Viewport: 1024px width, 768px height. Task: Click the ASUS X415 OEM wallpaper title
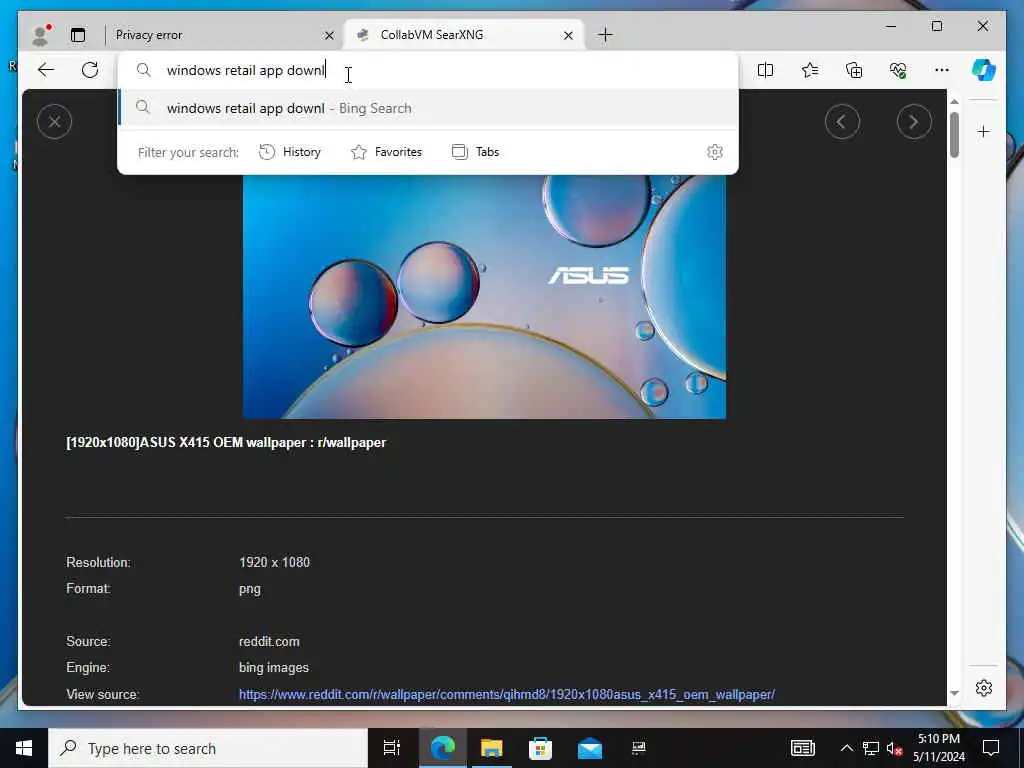[226, 443]
